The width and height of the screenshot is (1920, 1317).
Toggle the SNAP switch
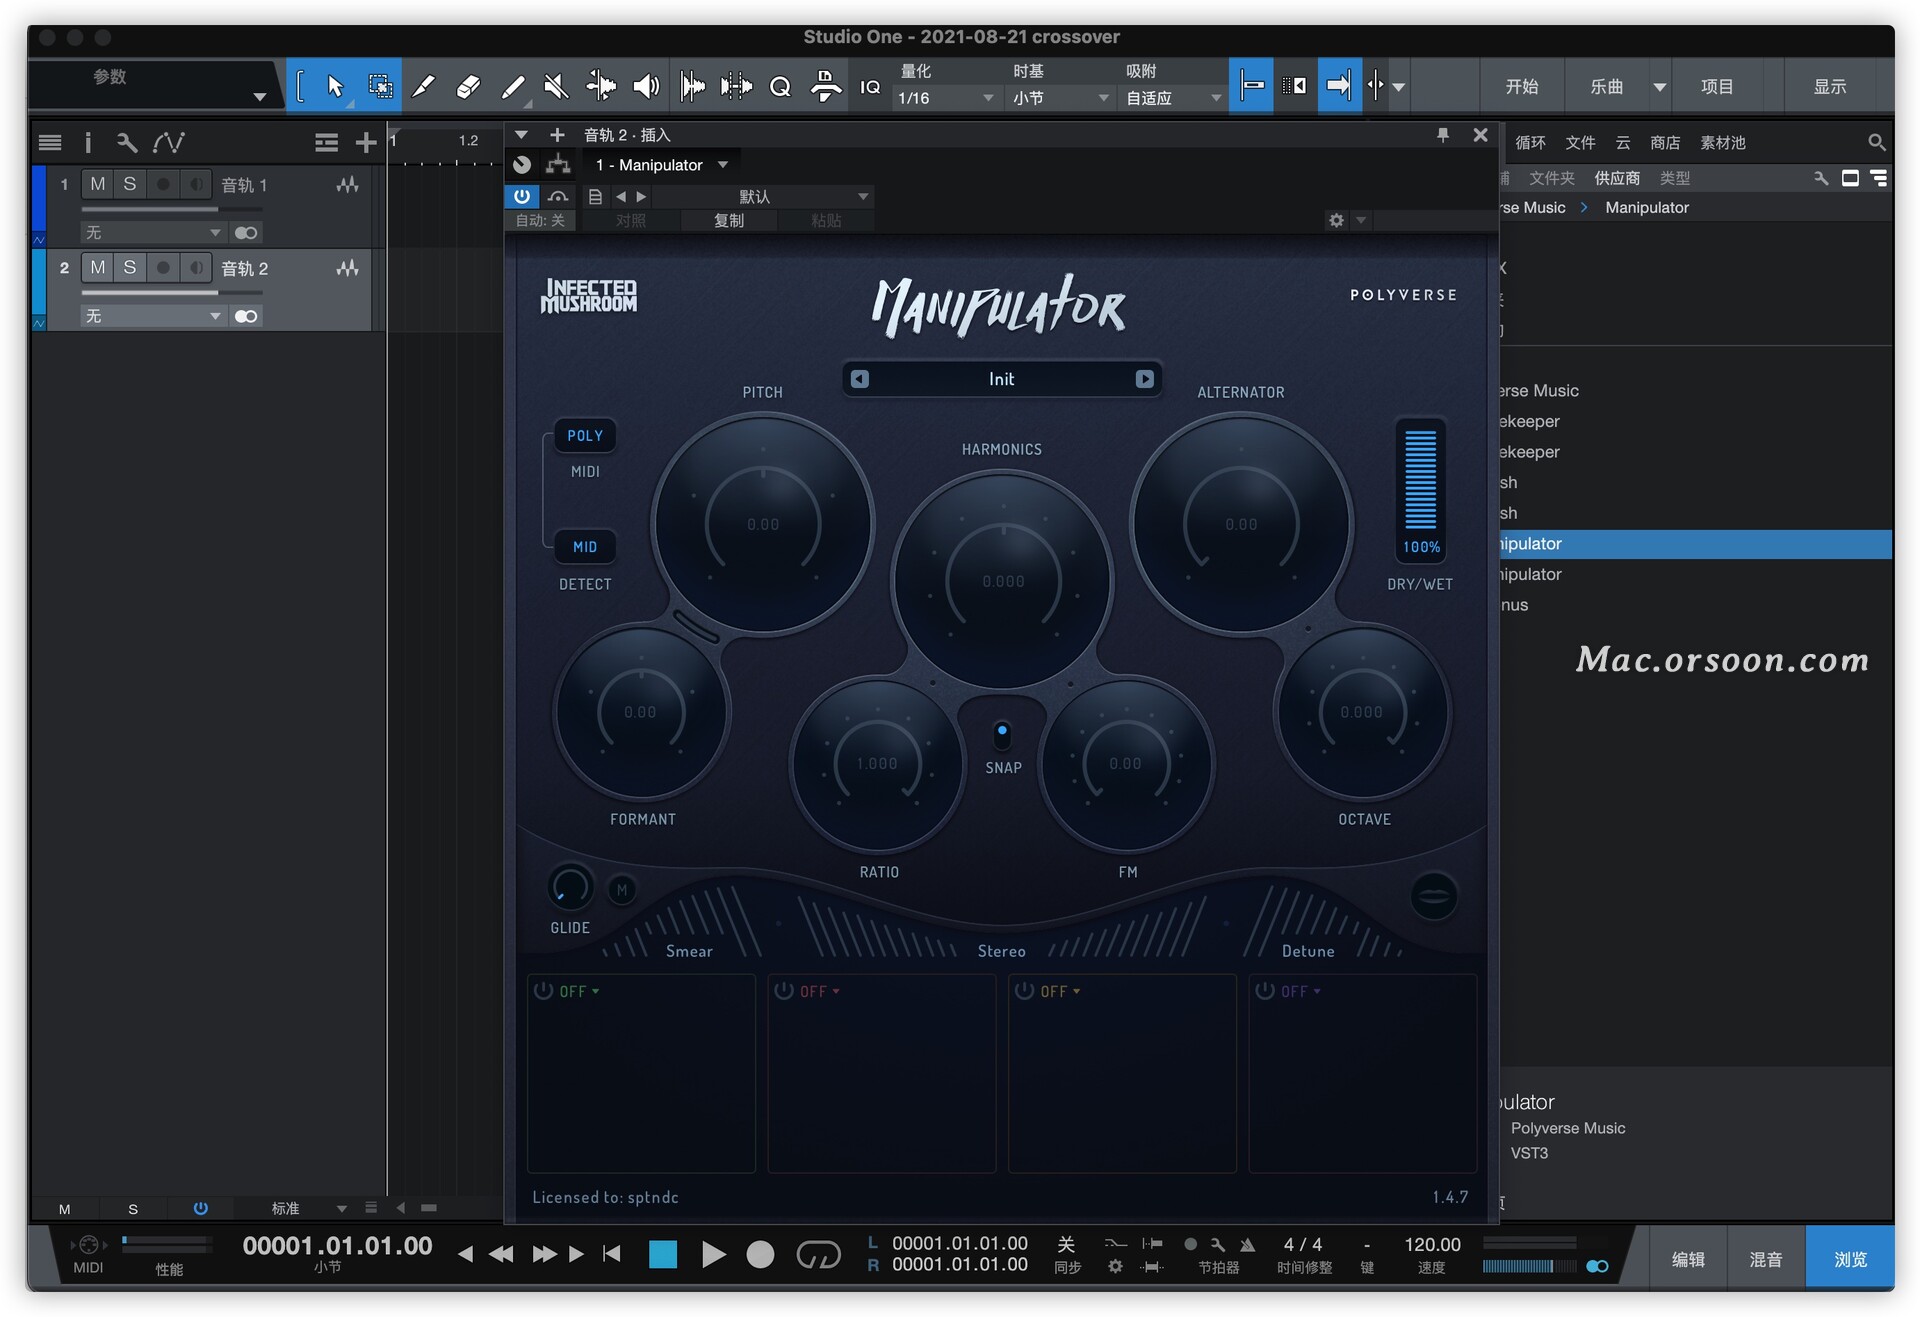pos(1002,735)
